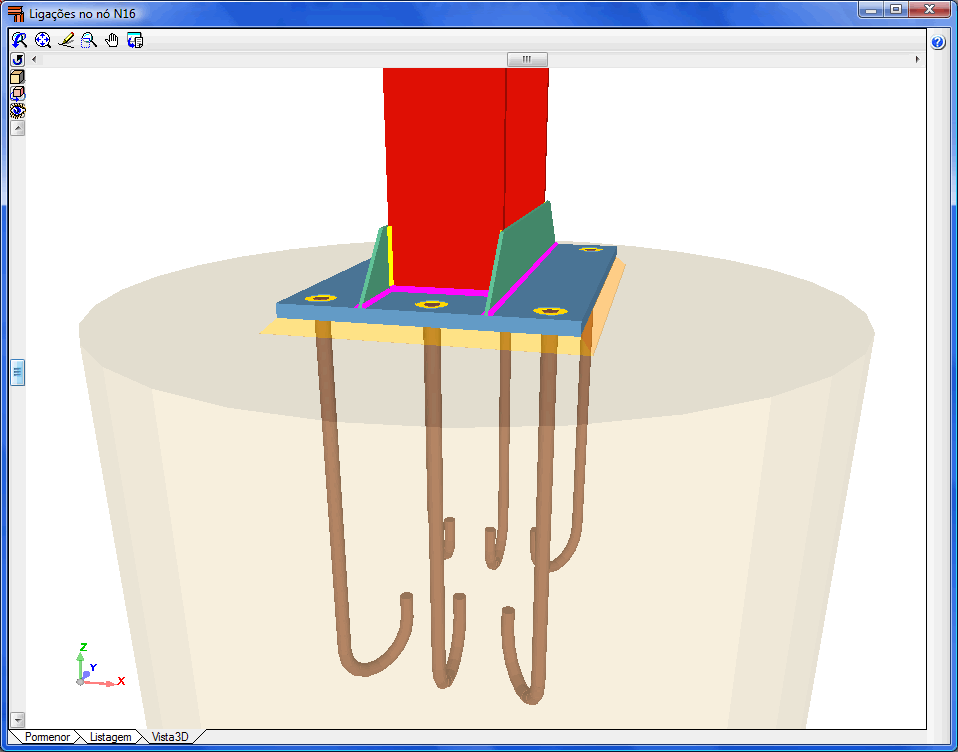Close the Ligações no nó N16 window
Screen dimensions: 958x752
point(929,9)
